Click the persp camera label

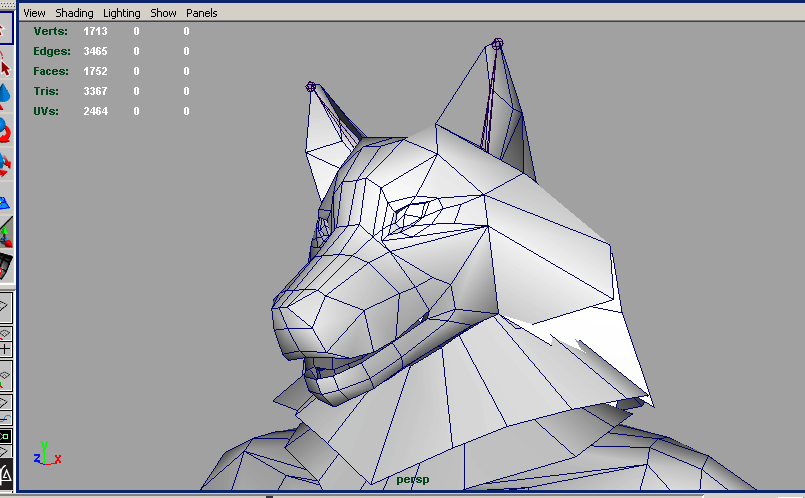412,480
